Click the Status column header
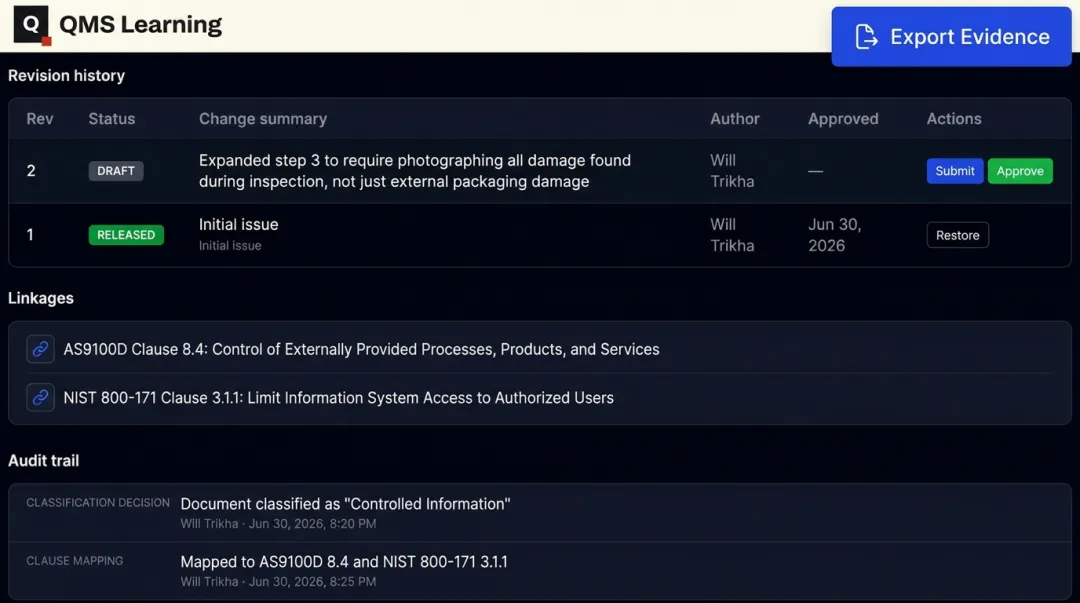 coord(112,119)
